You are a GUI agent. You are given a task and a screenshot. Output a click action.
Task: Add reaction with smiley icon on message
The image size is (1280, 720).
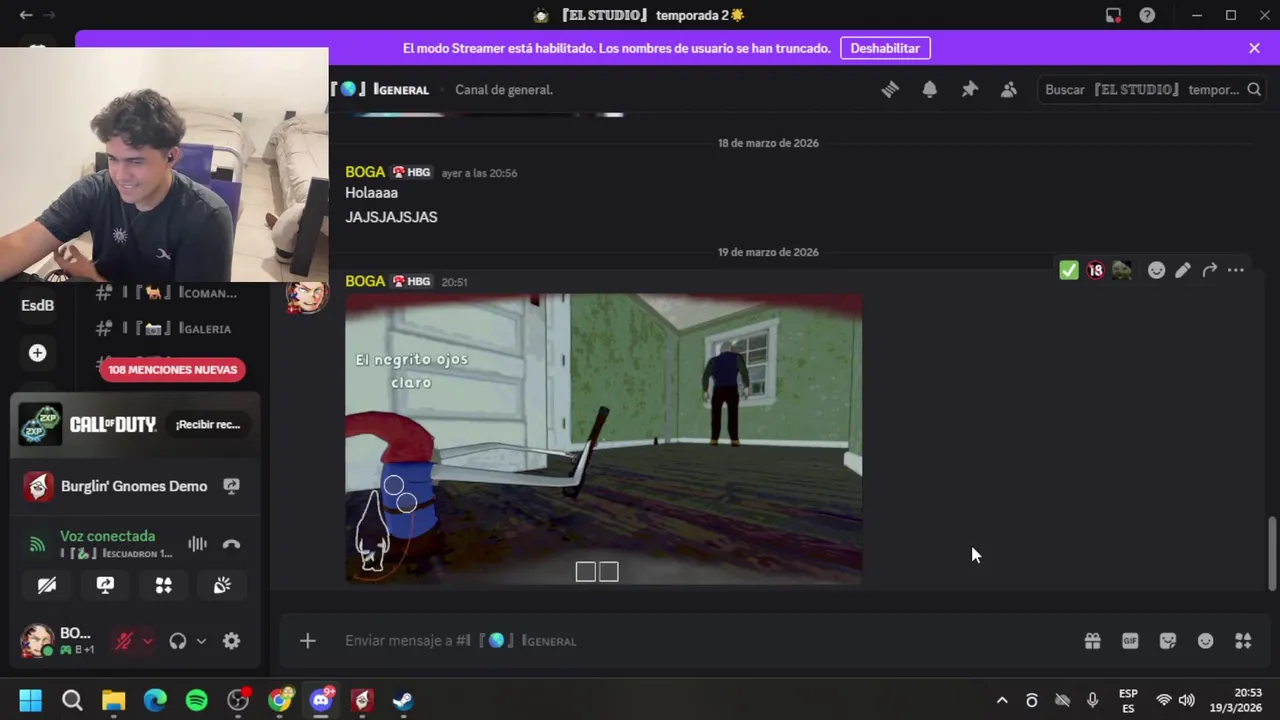tap(1156, 270)
